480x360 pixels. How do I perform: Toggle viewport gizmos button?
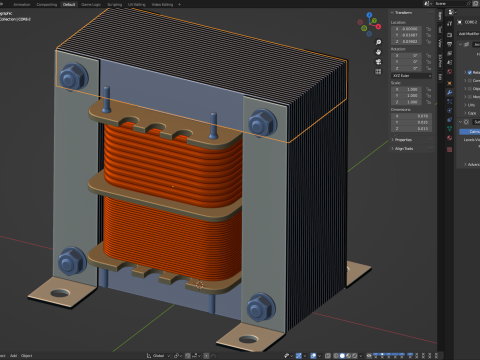click(299, 356)
